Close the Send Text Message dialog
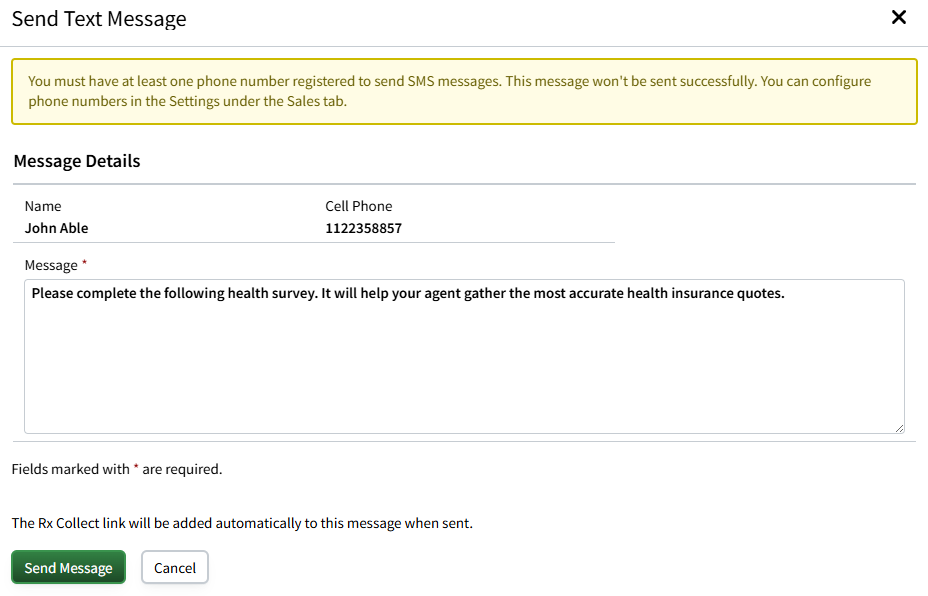Viewport: 928px width, 596px height. tap(898, 17)
